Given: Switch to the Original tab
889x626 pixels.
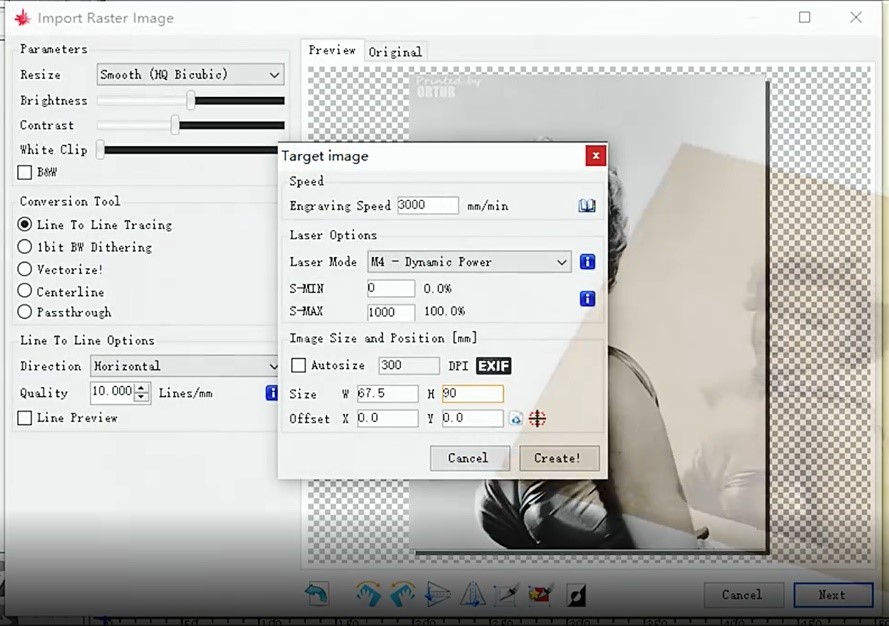Looking at the screenshot, I should [395, 52].
